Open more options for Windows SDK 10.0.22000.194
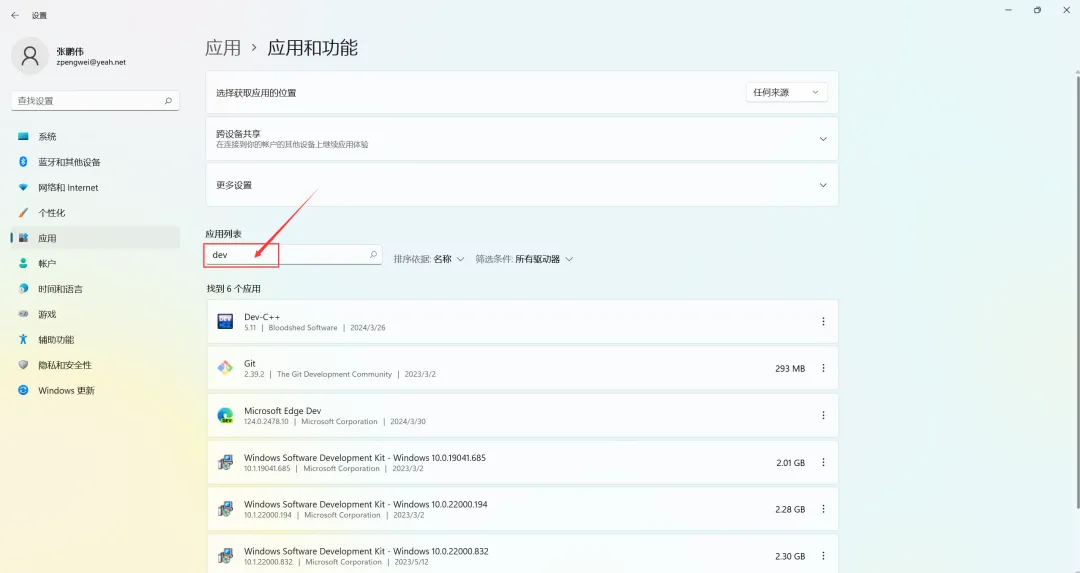This screenshot has width=1080, height=573. point(823,510)
